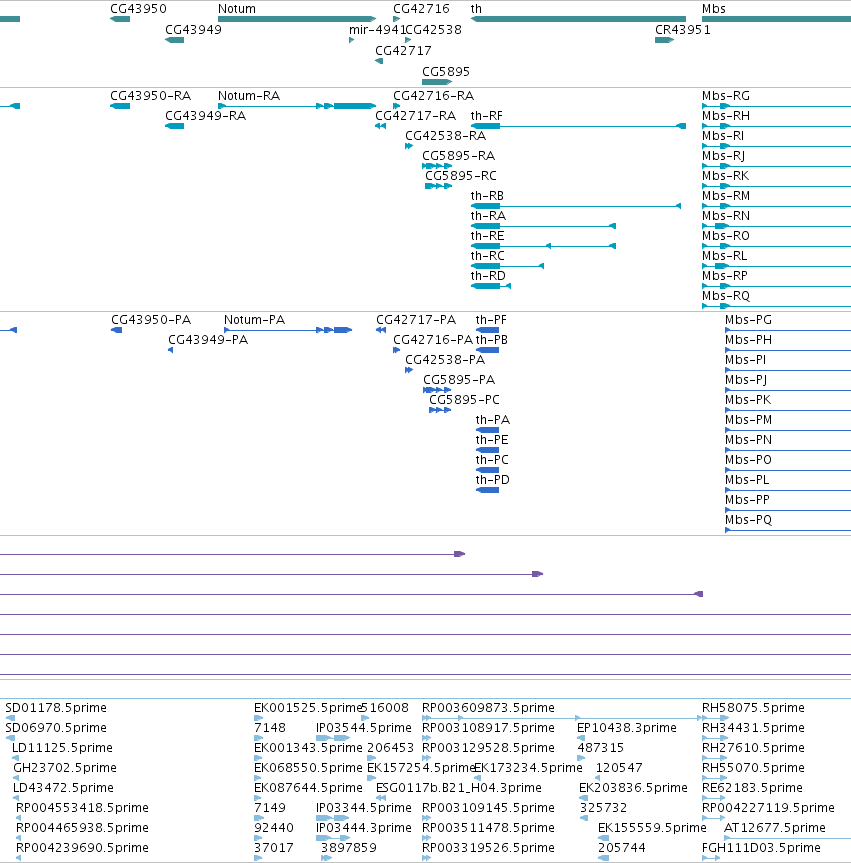The height and width of the screenshot is (863, 851).
Task: Select the EK068550.5prime EST
Action: pyautogui.click(x=258, y=778)
